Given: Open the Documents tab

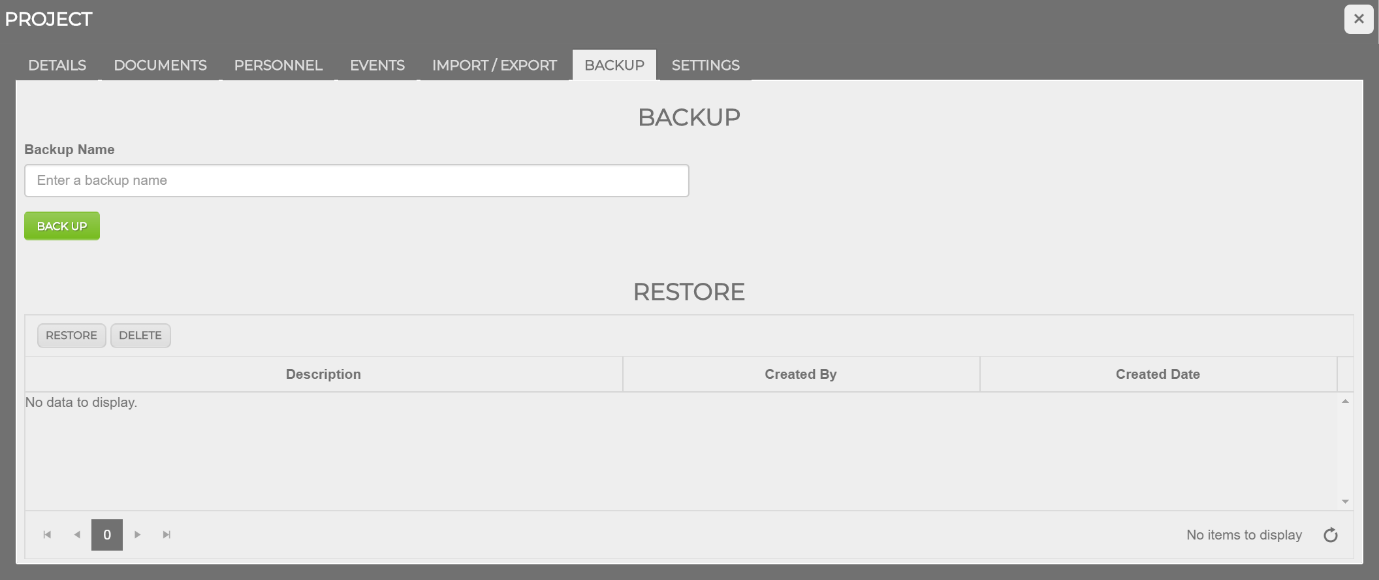Looking at the screenshot, I should 160,65.
